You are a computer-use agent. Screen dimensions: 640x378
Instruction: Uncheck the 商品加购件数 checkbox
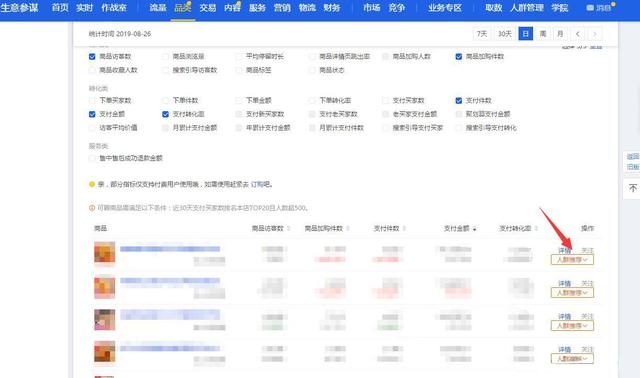click(459, 56)
